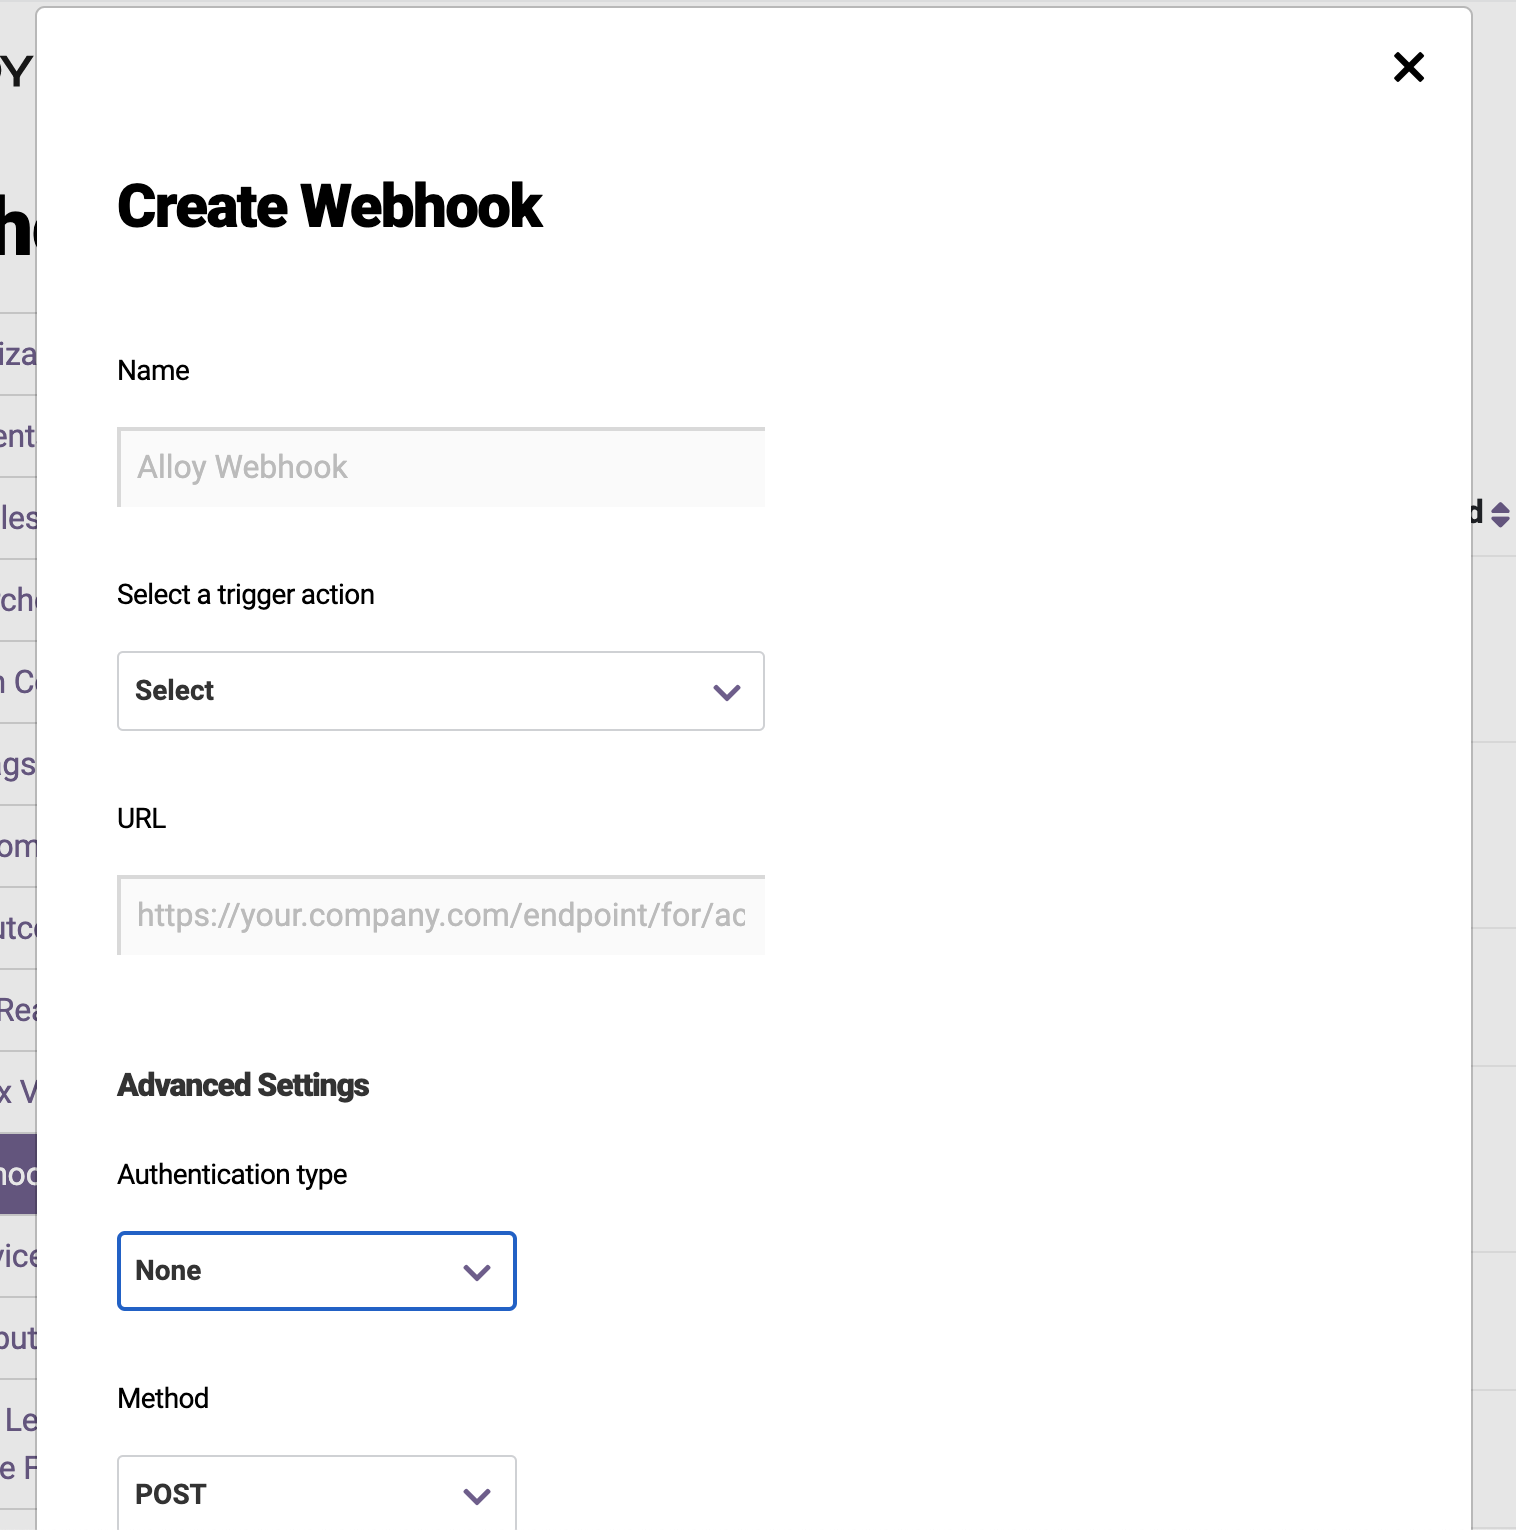Click the 'Advanced Settings' section heading
This screenshot has width=1516, height=1530.
(243, 1085)
